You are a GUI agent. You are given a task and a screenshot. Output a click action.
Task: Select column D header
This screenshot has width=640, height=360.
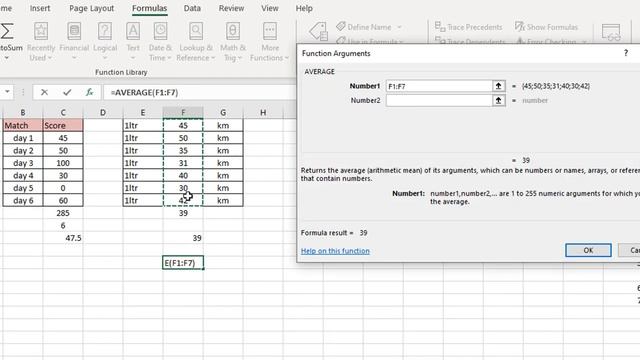point(103,113)
